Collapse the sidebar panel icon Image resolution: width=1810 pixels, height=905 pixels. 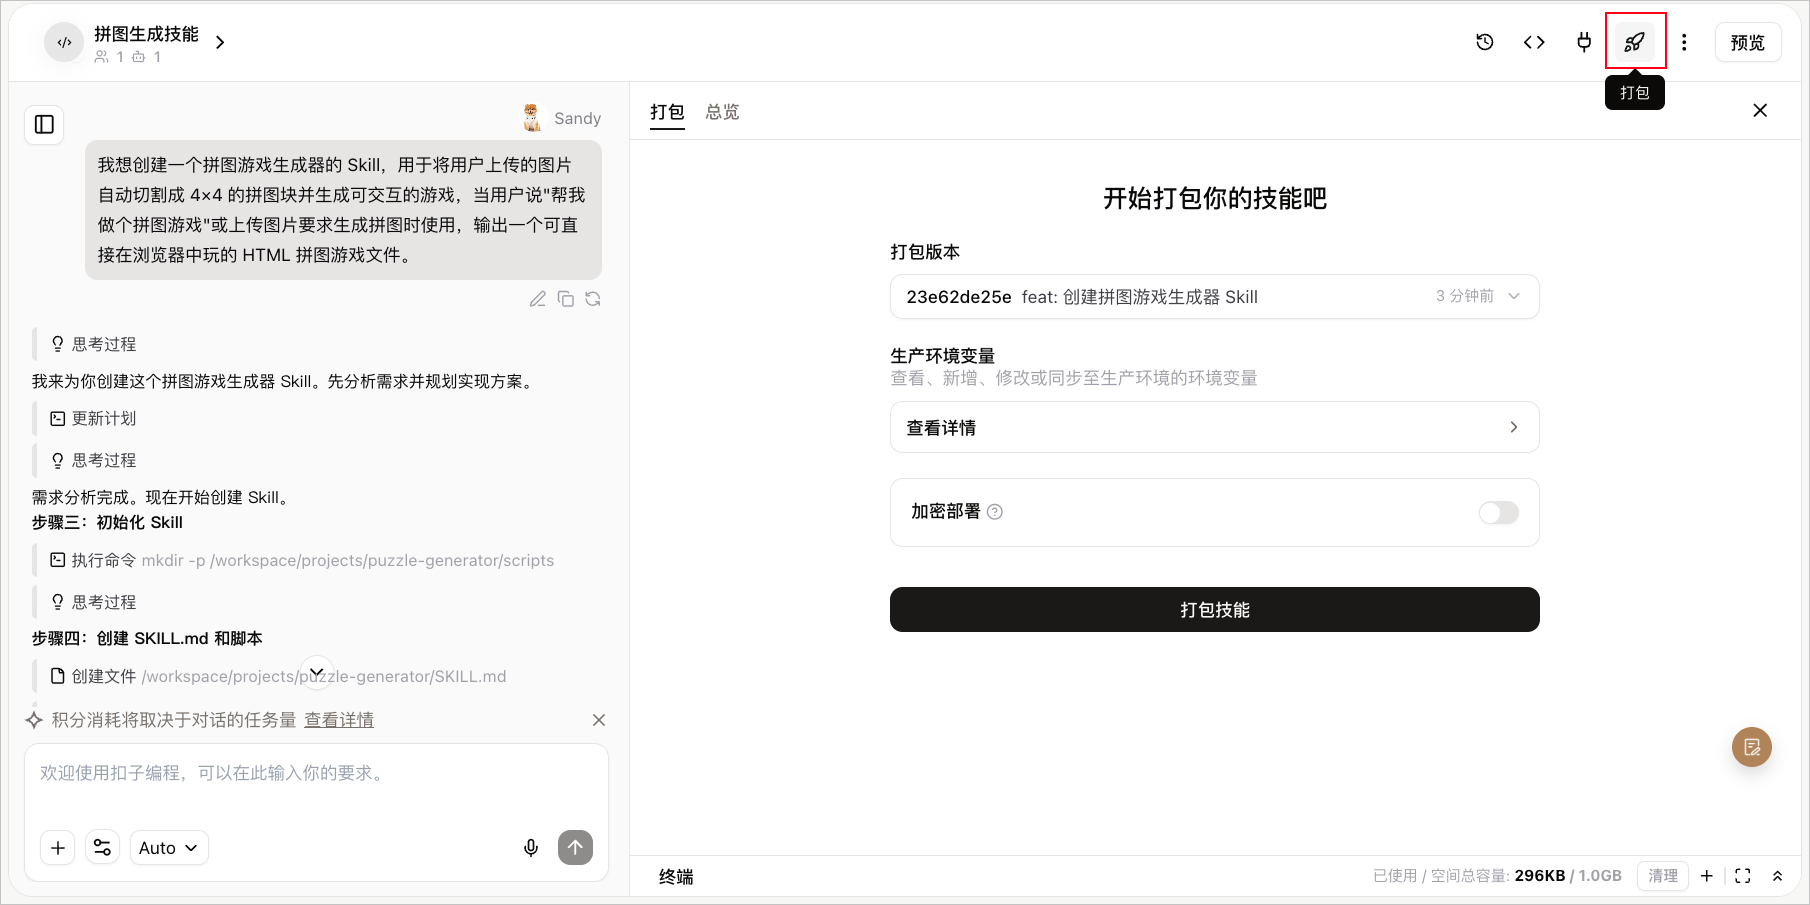44,125
